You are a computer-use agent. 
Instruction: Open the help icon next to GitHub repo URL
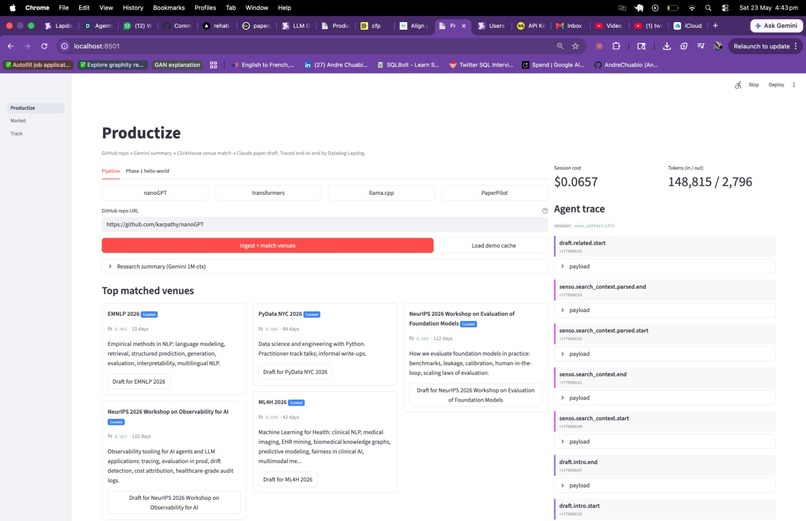pyautogui.click(x=544, y=211)
